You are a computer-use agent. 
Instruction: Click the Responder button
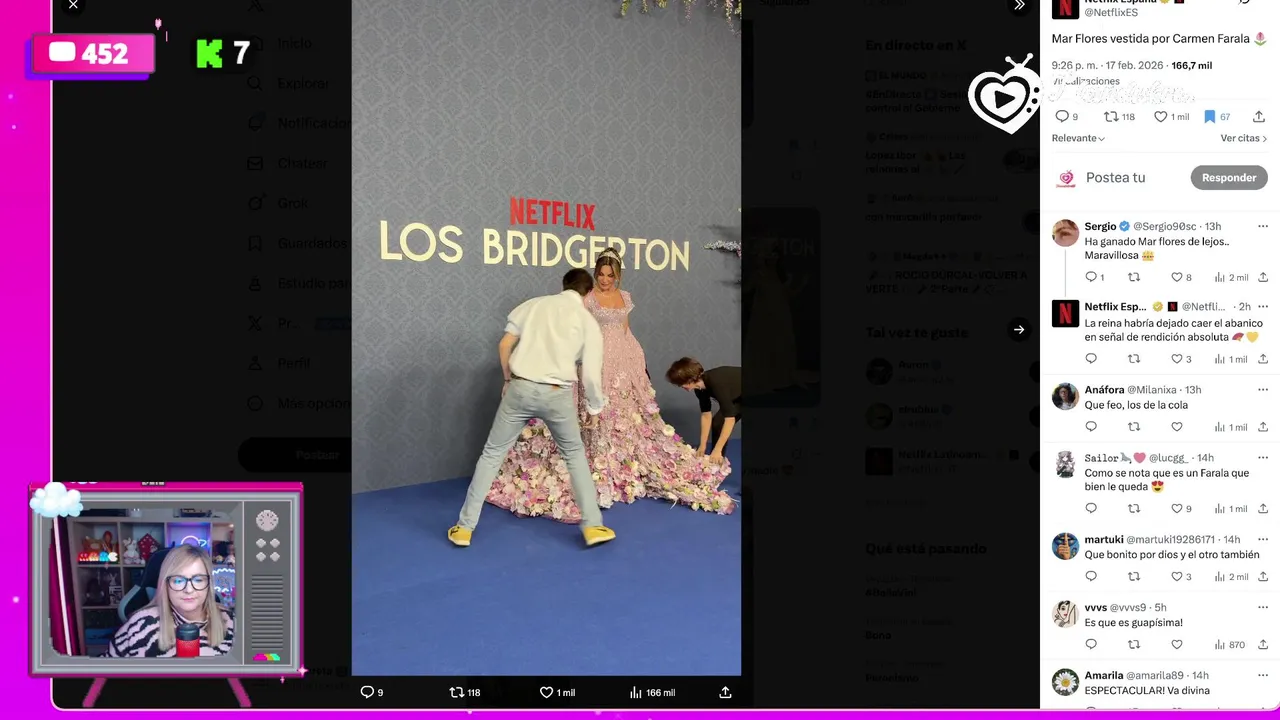click(1229, 178)
